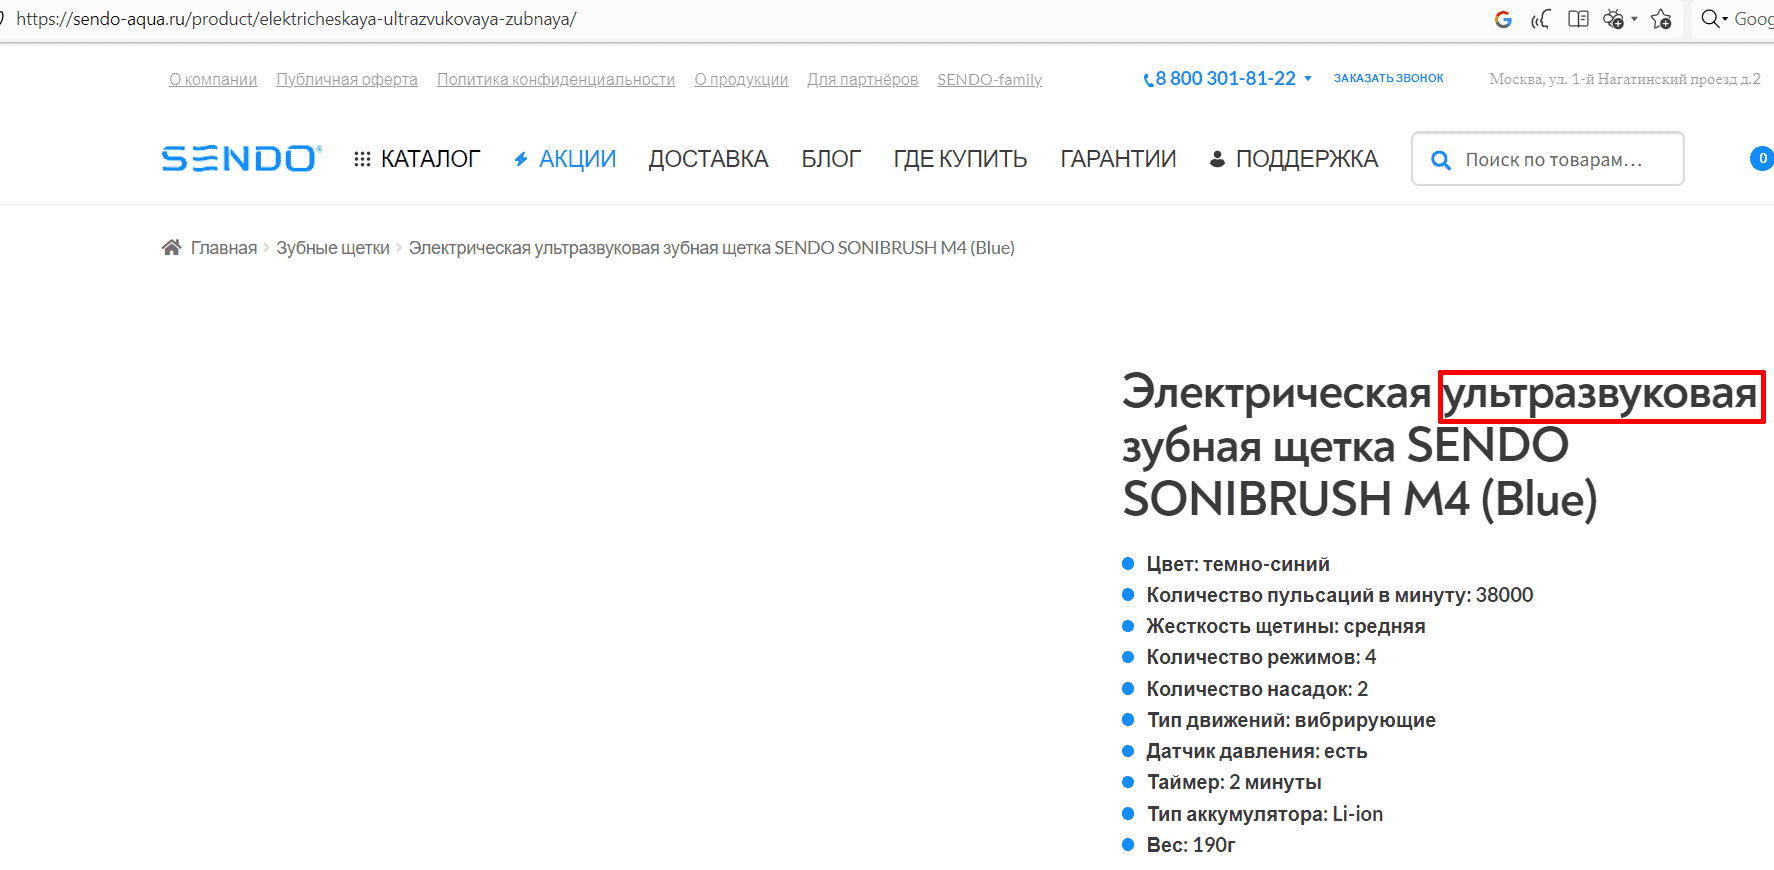Click 'Количество режимов: 4' line
Image resolution: width=1774 pixels, height=870 pixels.
coord(1261,657)
